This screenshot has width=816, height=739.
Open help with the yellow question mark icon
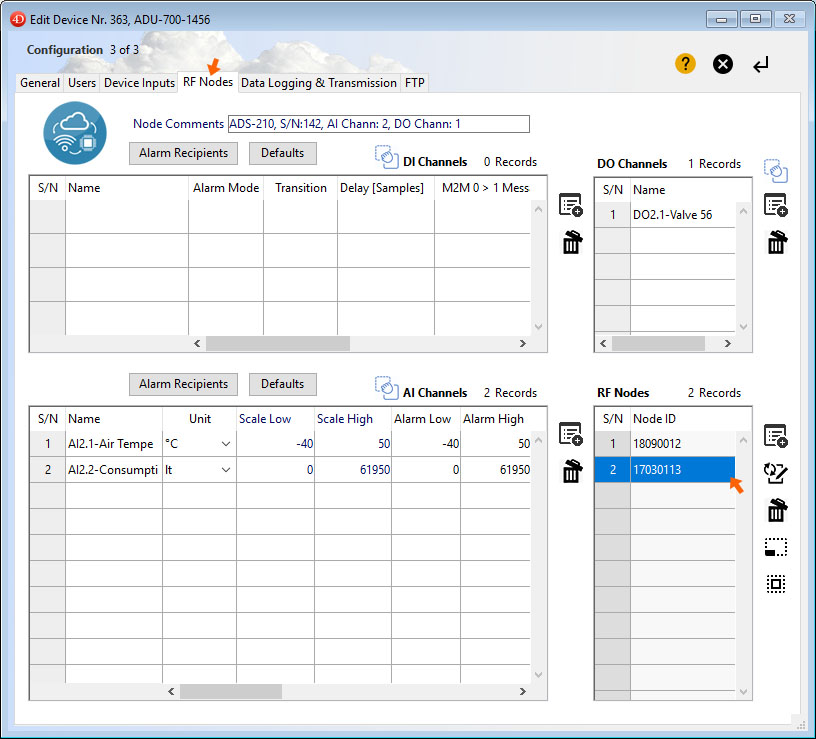coord(685,64)
